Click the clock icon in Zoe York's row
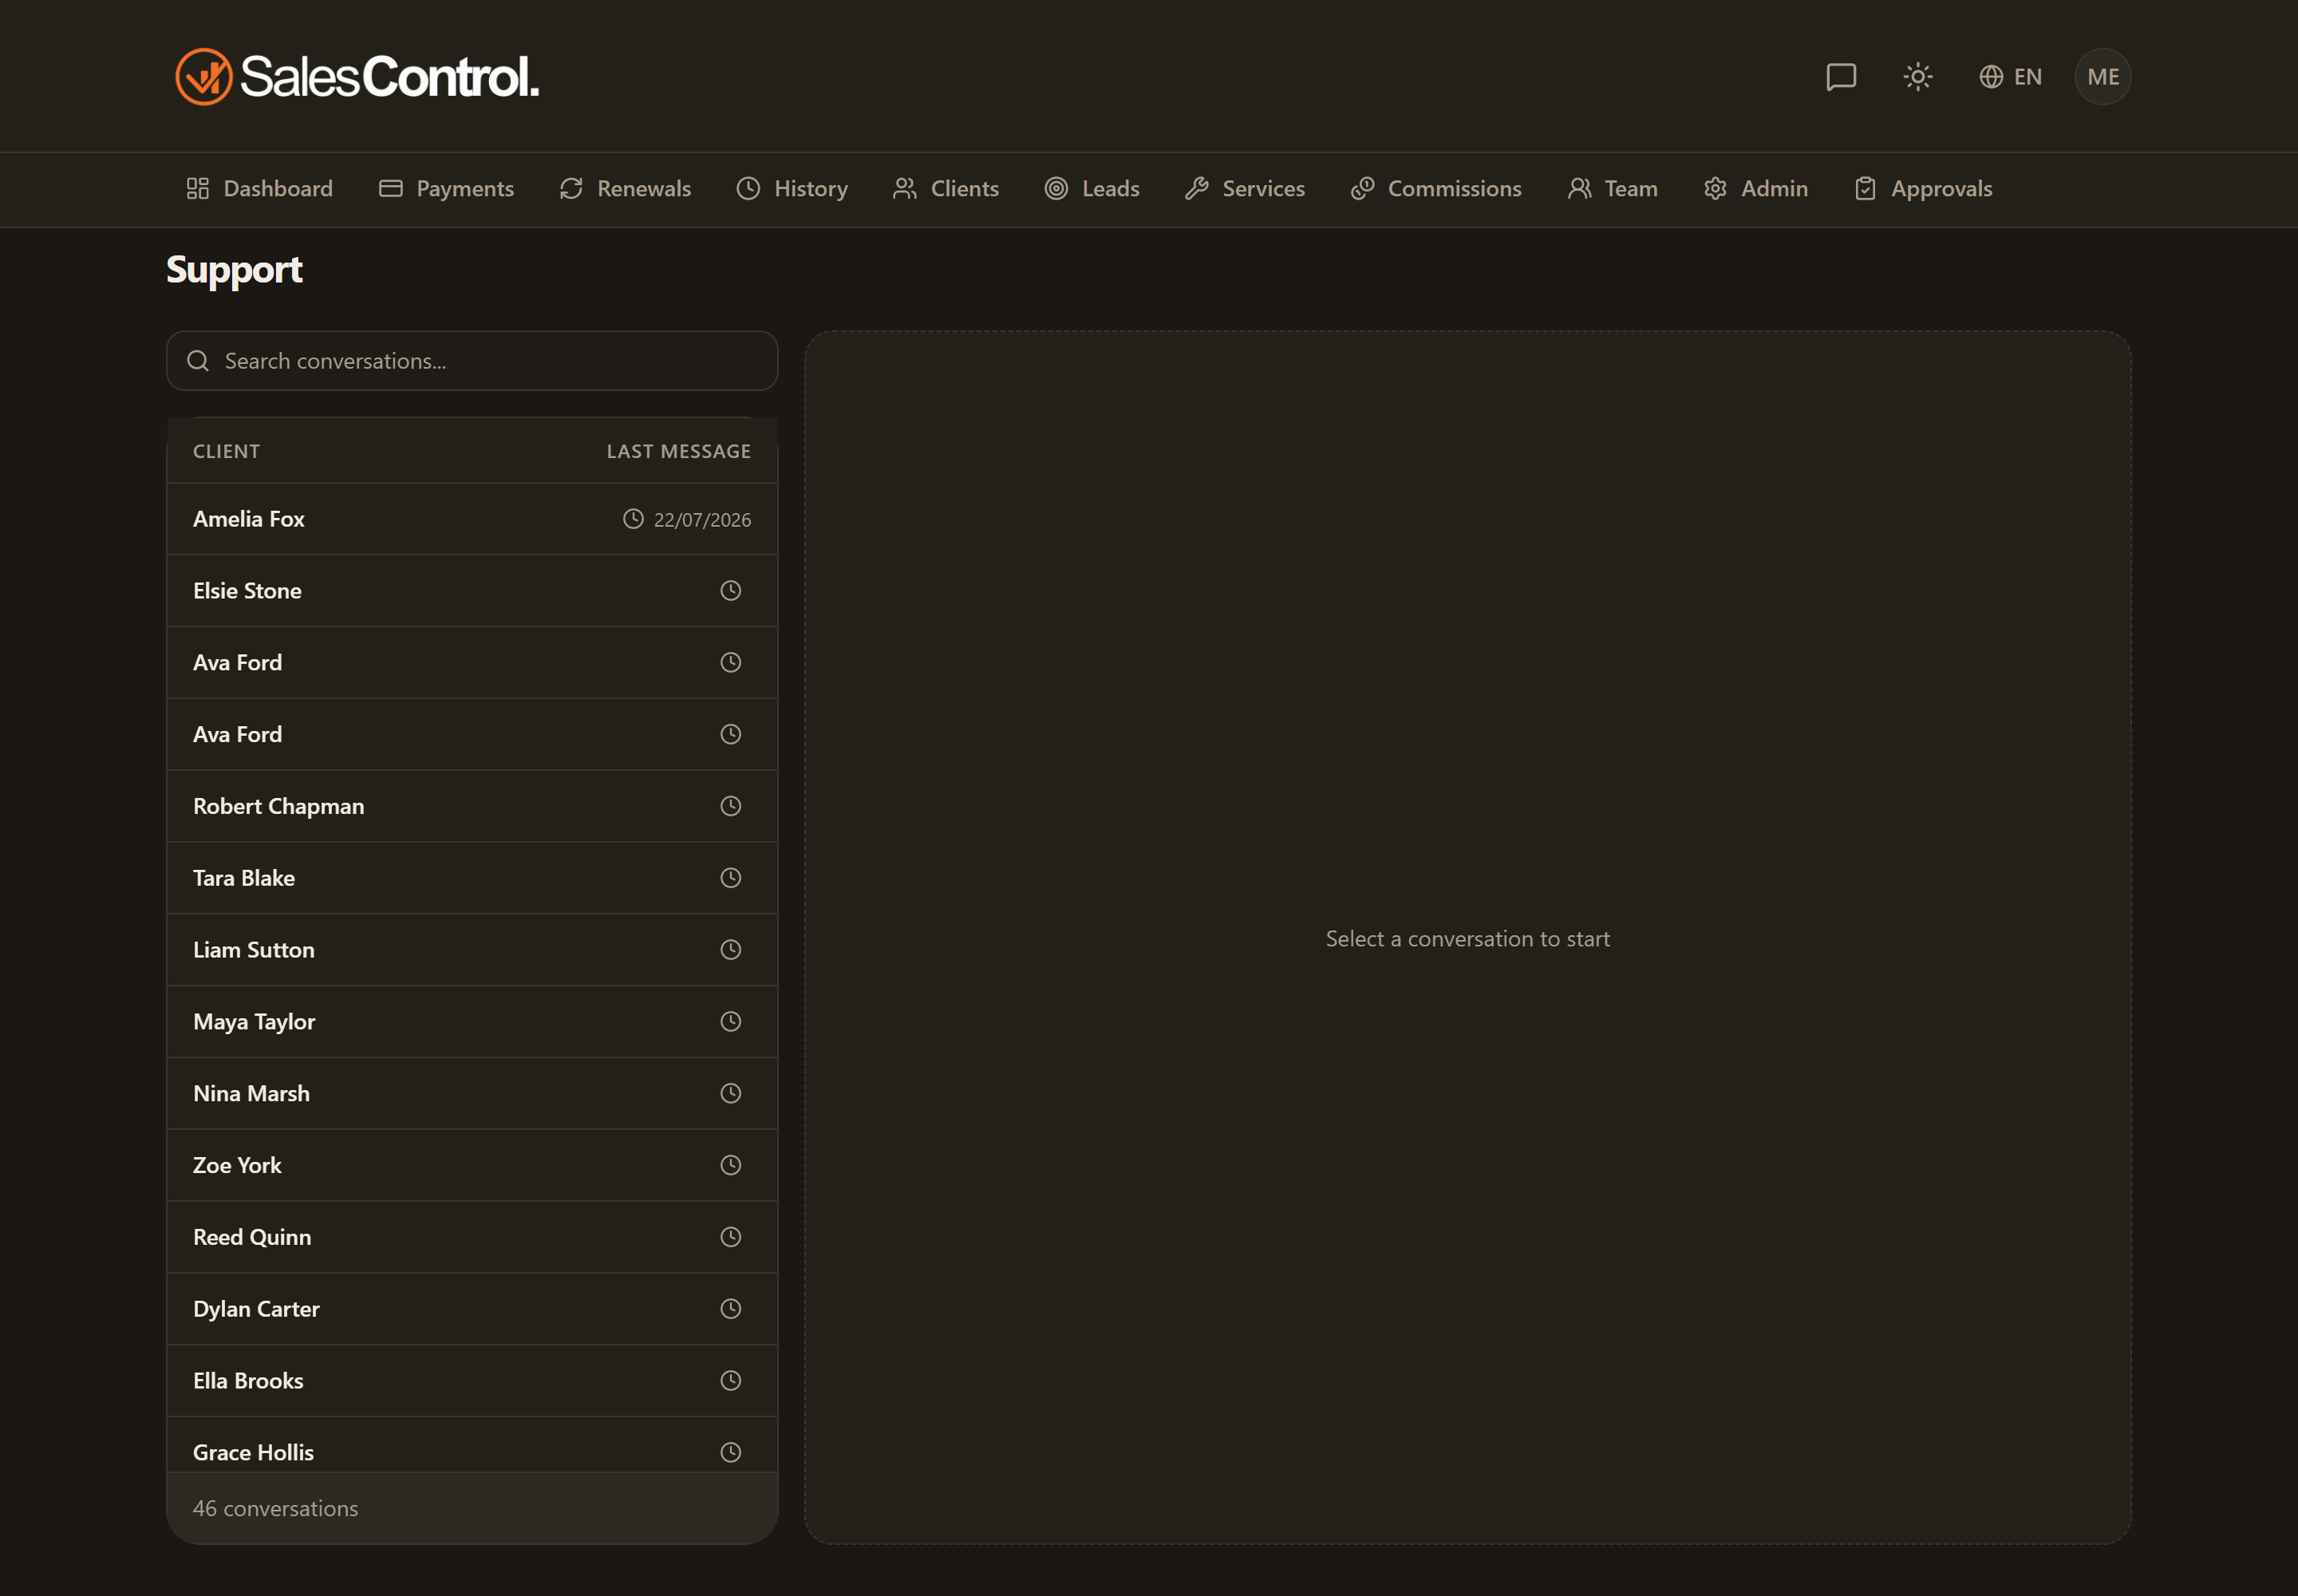 [x=731, y=1166]
